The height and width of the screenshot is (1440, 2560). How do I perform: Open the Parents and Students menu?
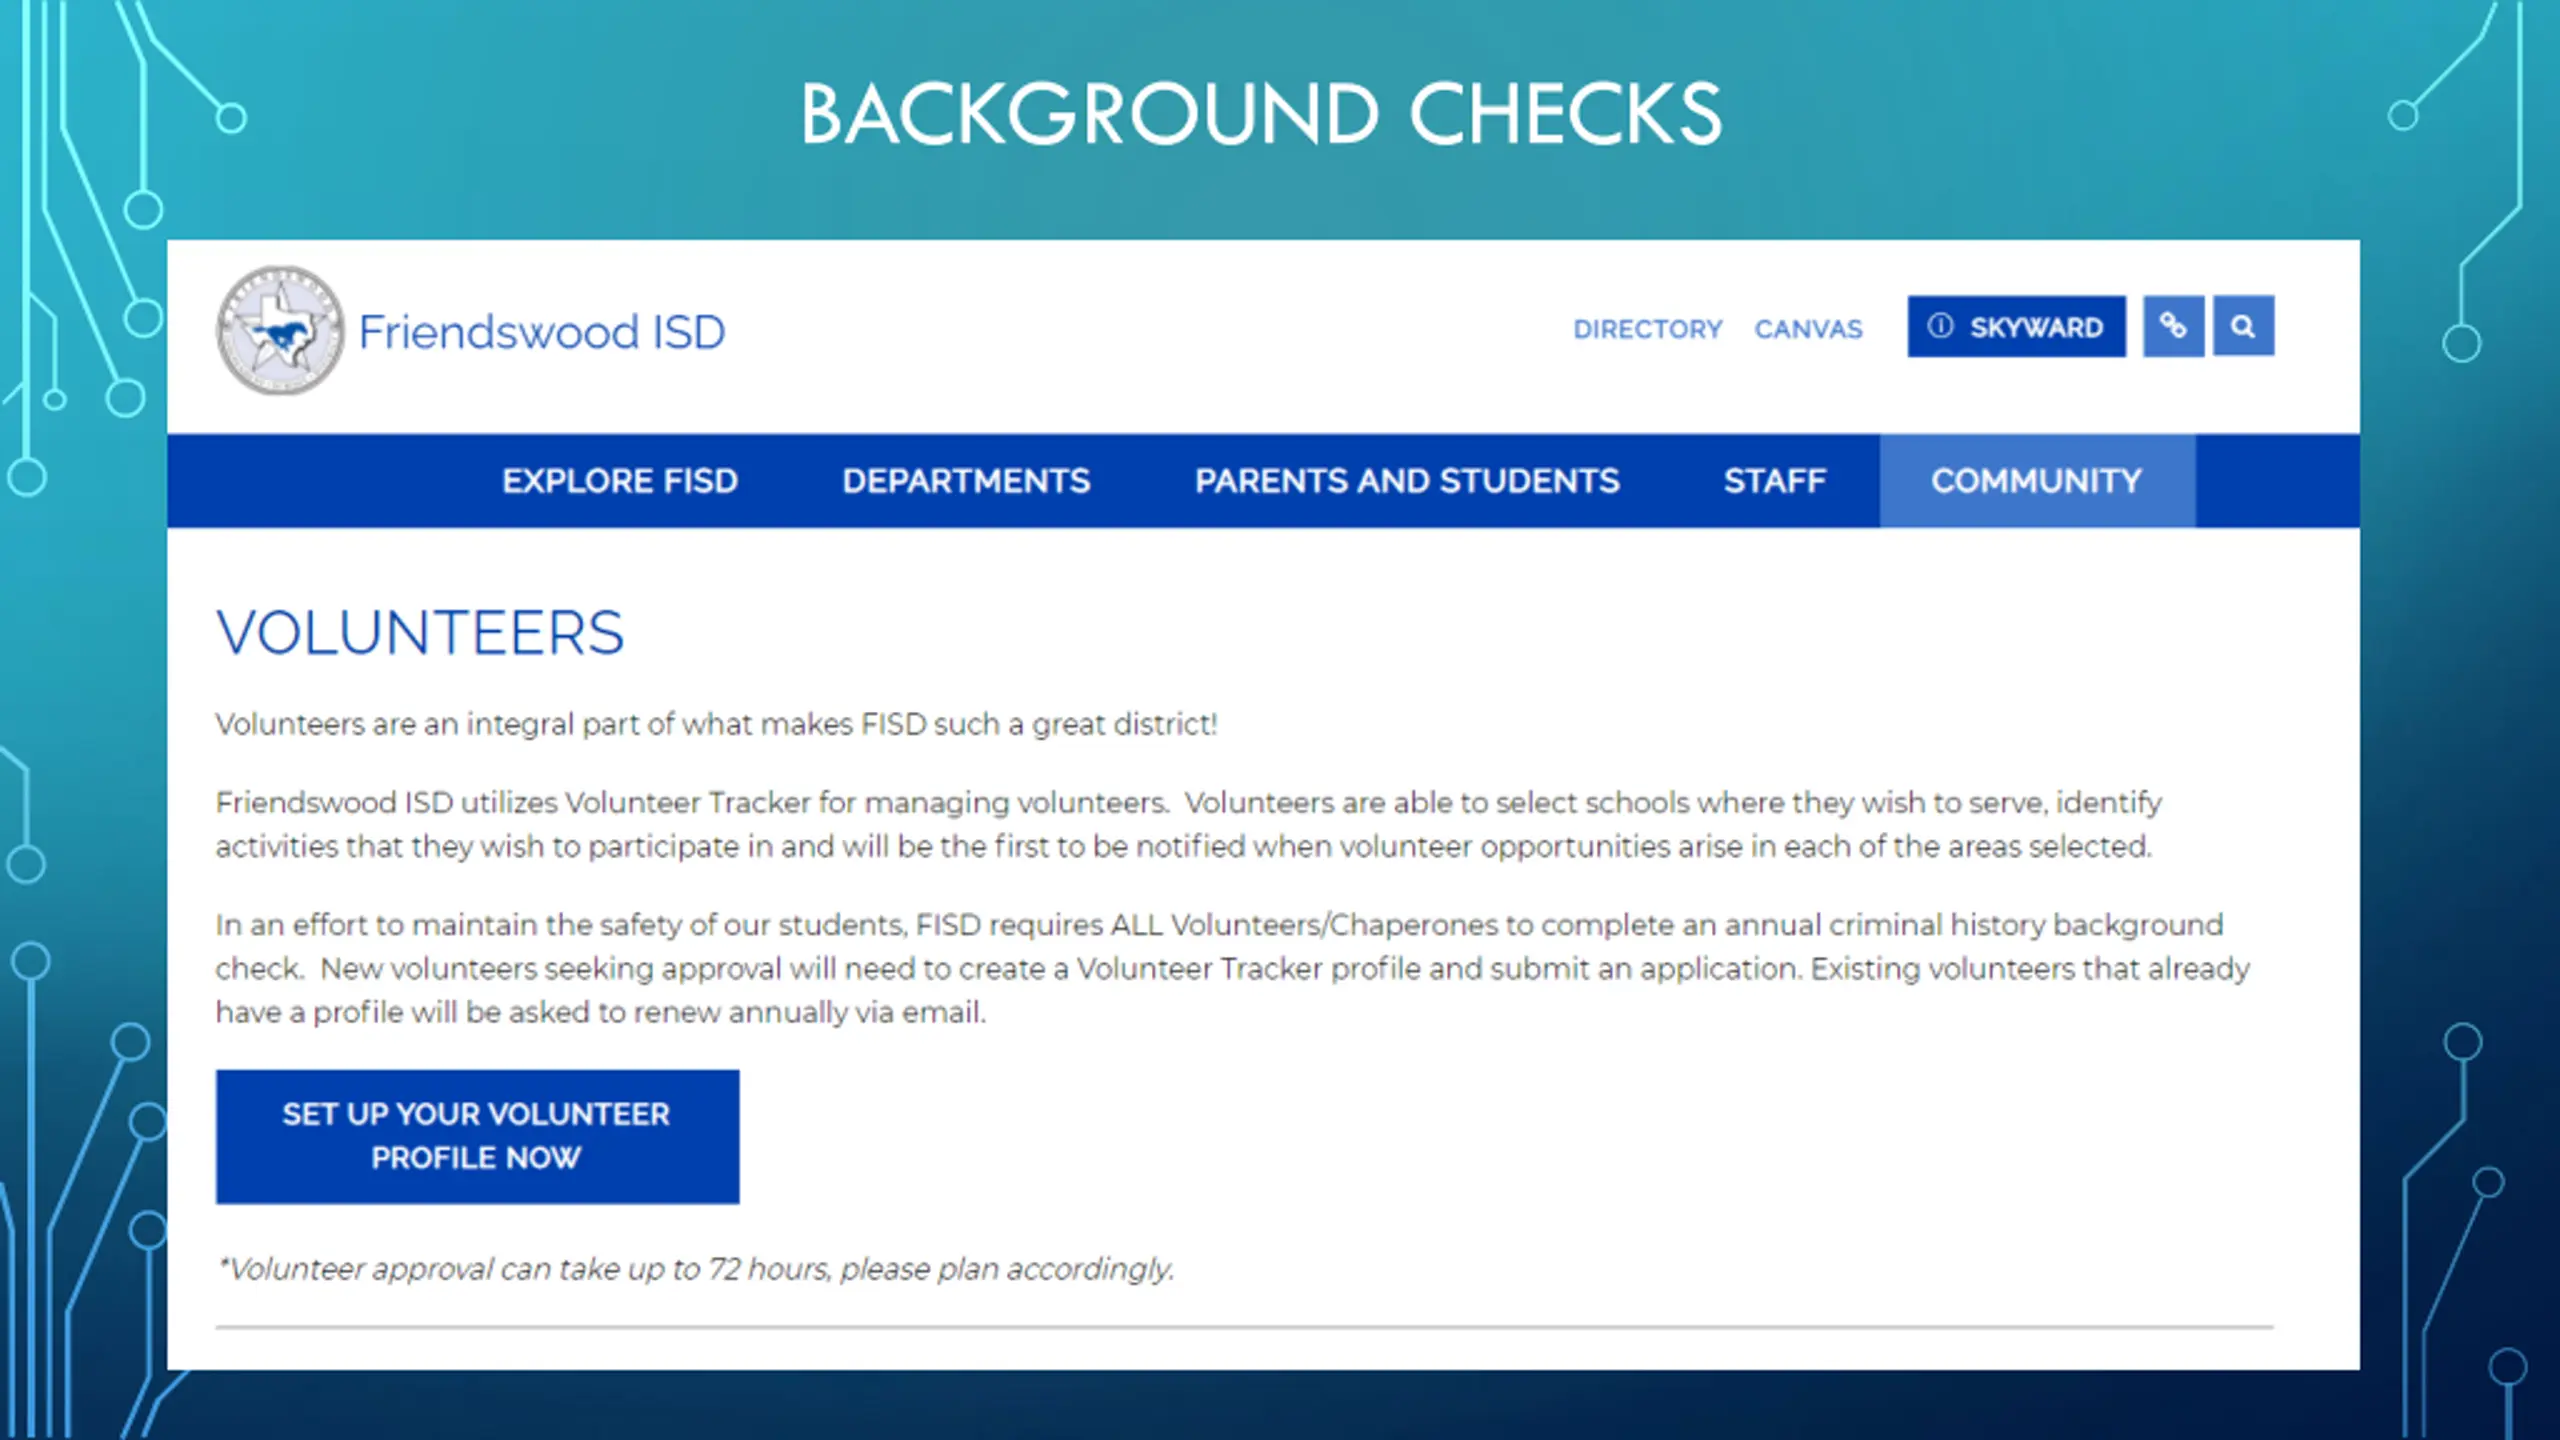click(x=1407, y=481)
